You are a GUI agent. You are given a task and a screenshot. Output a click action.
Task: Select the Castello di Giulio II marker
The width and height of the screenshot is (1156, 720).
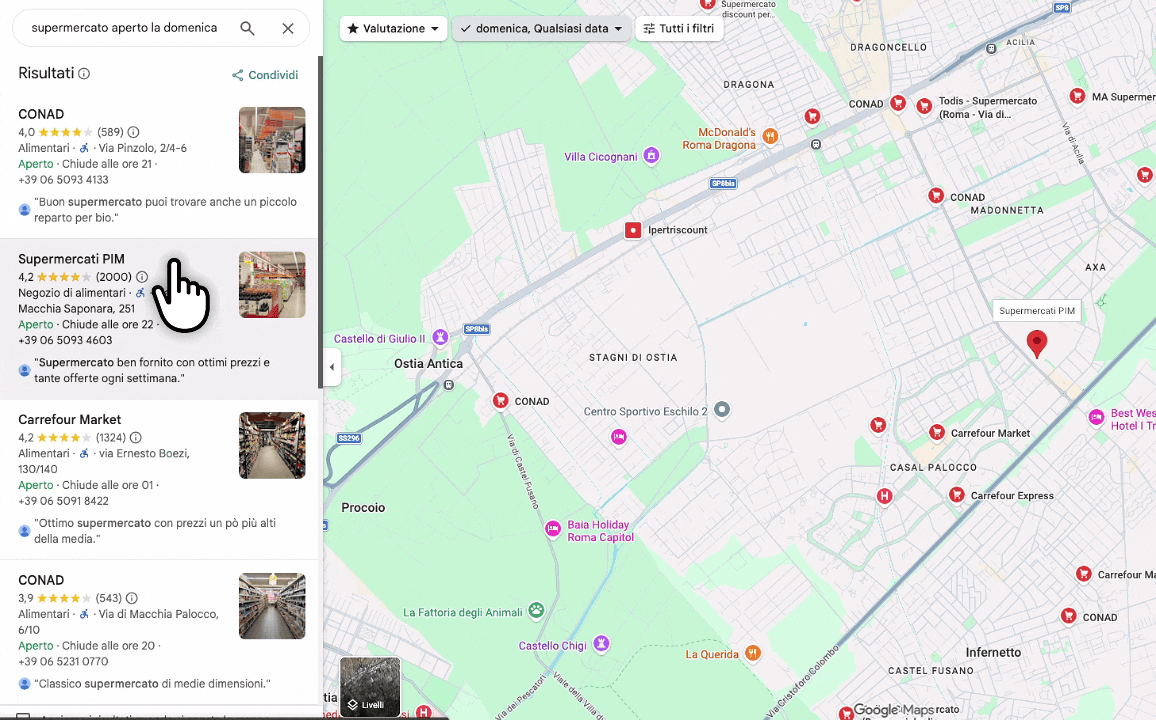click(x=440, y=338)
